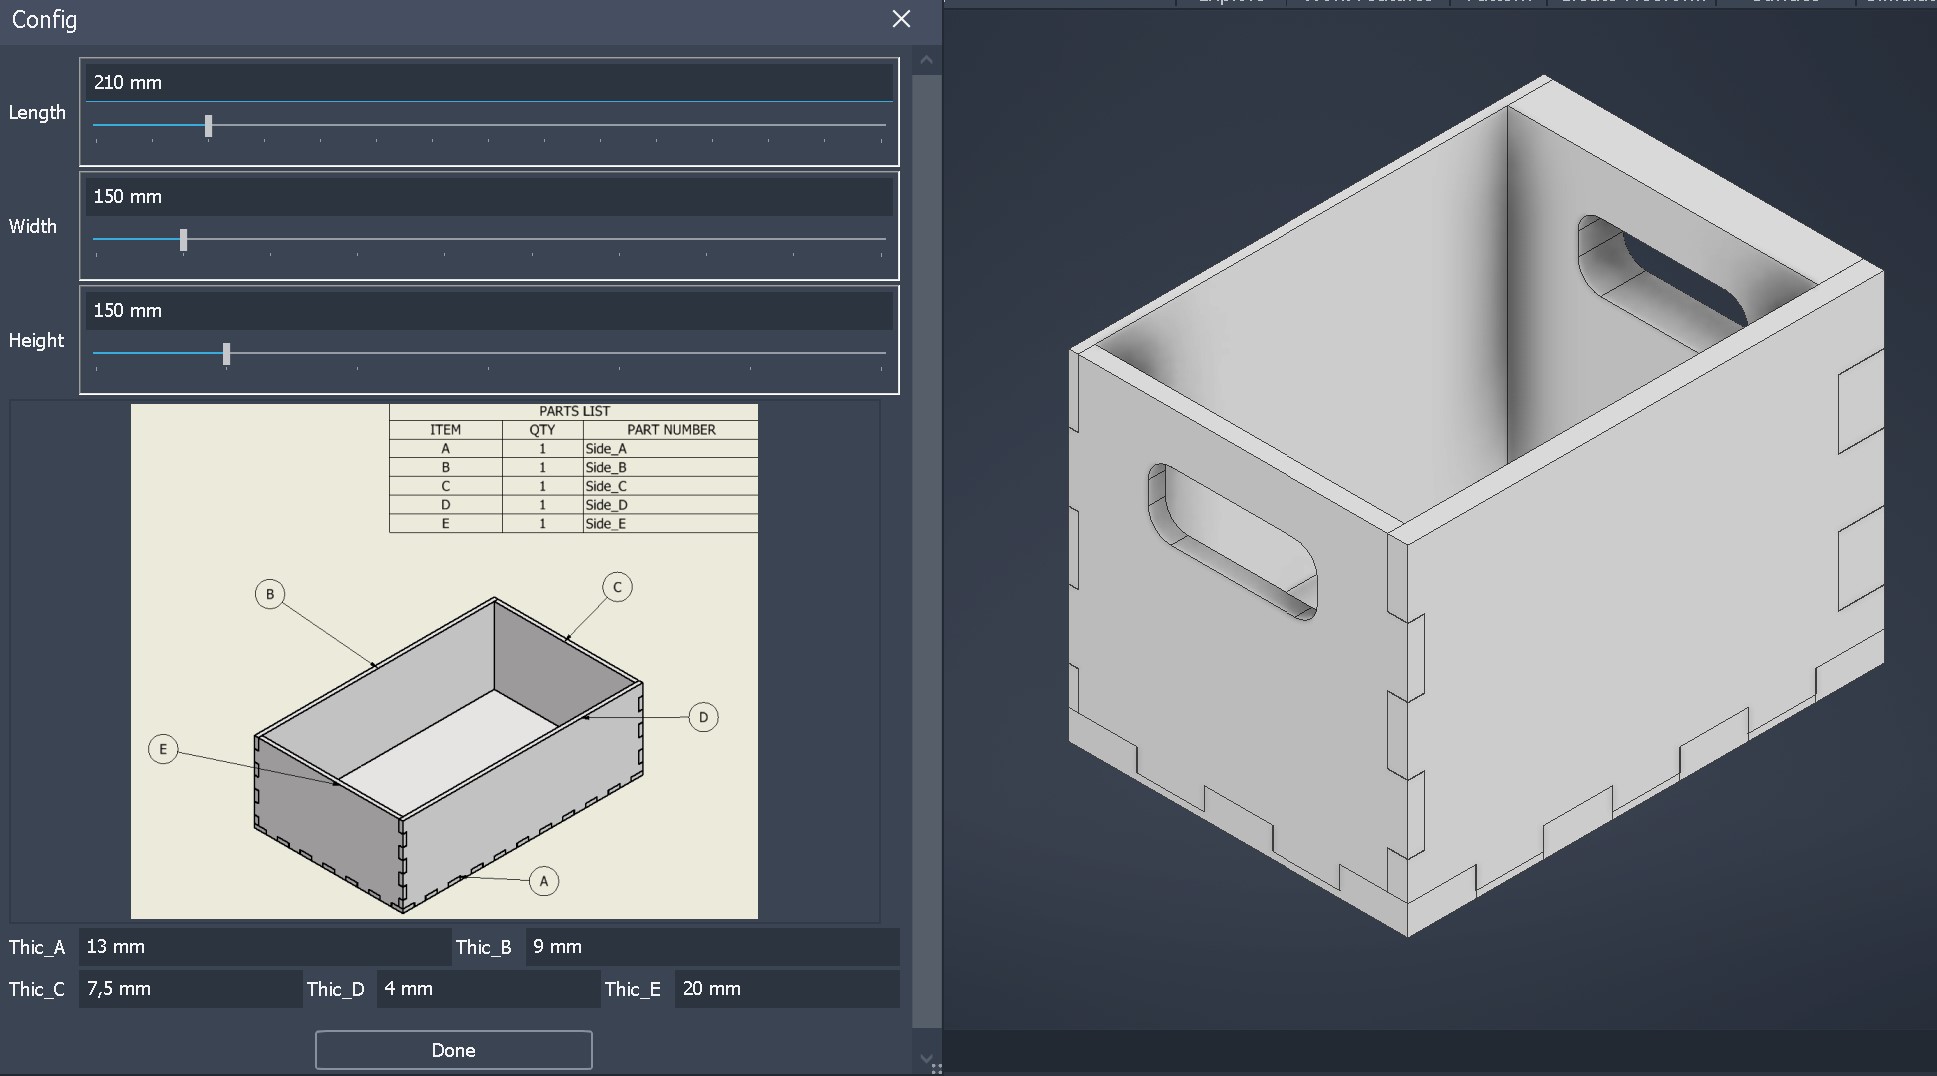Click balloon D callout in the diagram
The image size is (1937, 1076).
point(703,717)
